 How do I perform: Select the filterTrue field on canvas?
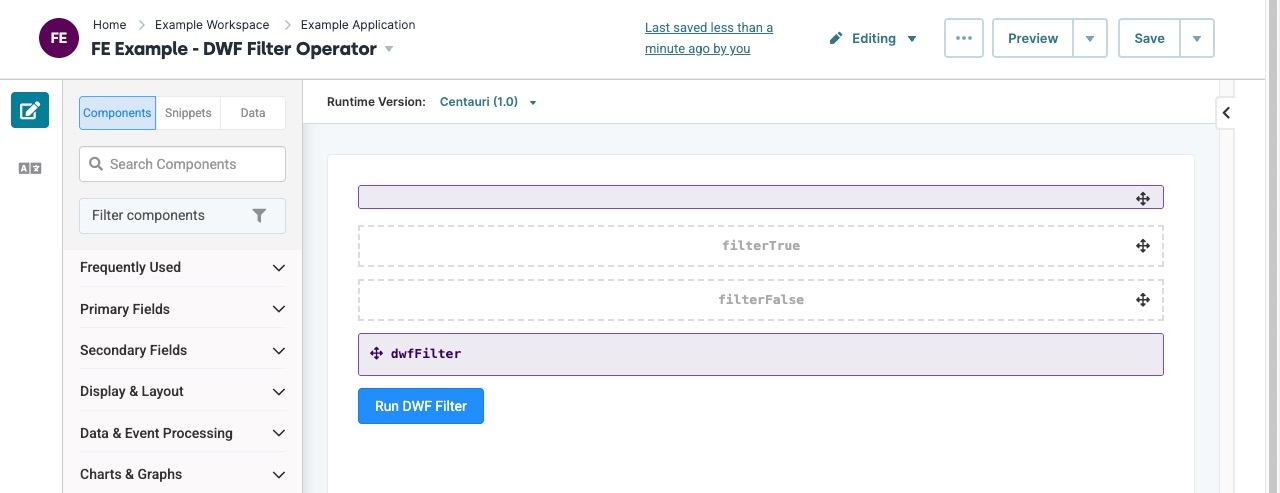click(761, 246)
